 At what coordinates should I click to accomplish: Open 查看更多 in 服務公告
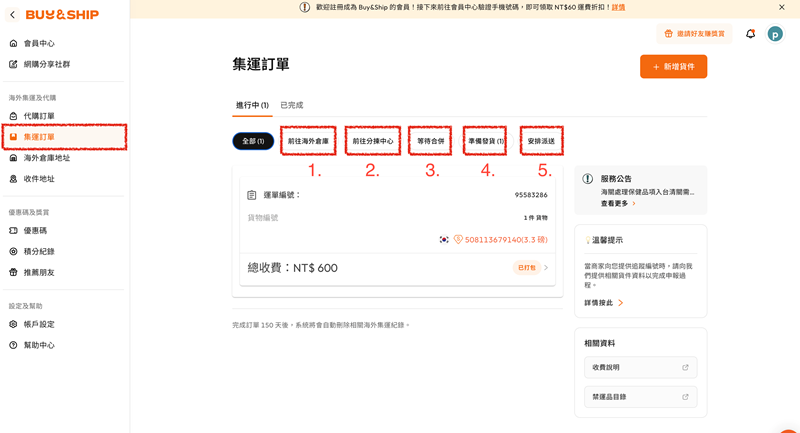pyautogui.click(x=617, y=203)
